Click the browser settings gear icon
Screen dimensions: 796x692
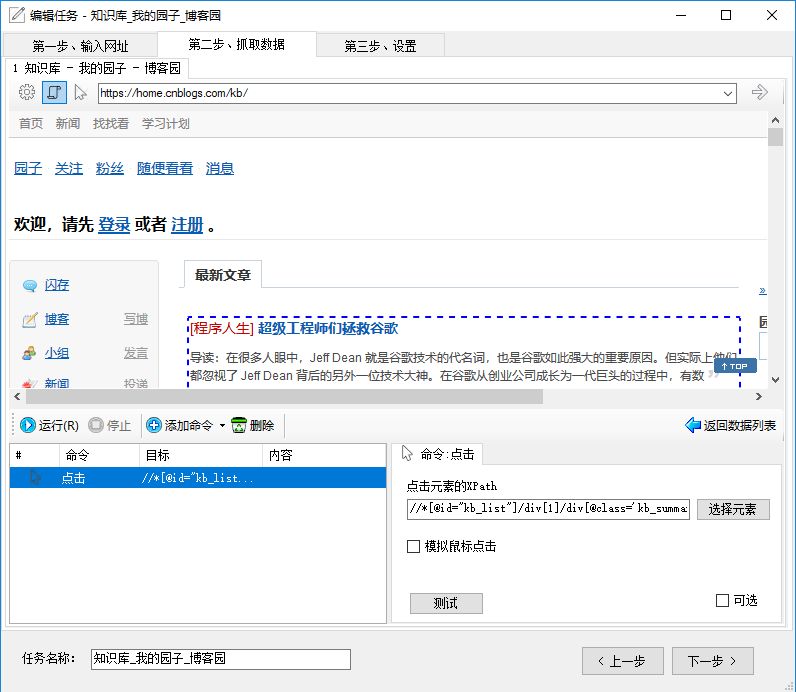pos(27,93)
